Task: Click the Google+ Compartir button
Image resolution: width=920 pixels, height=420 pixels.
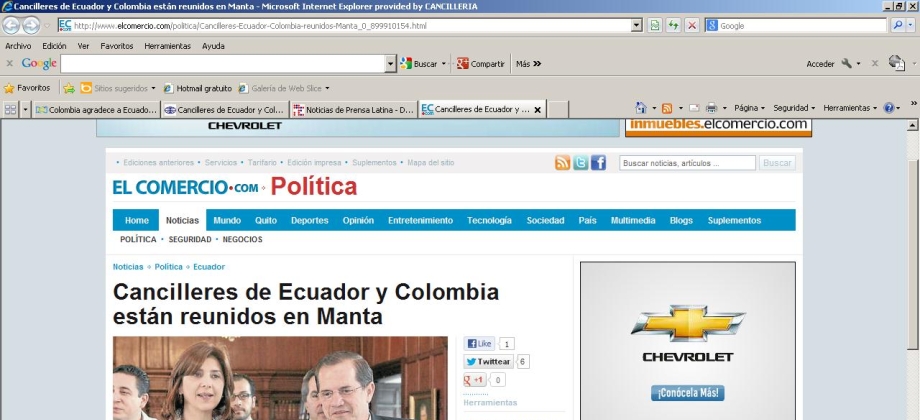Action: (x=481, y=63)
